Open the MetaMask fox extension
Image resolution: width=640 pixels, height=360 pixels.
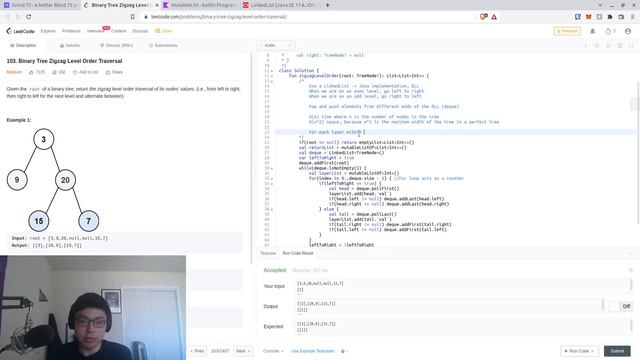589,17
